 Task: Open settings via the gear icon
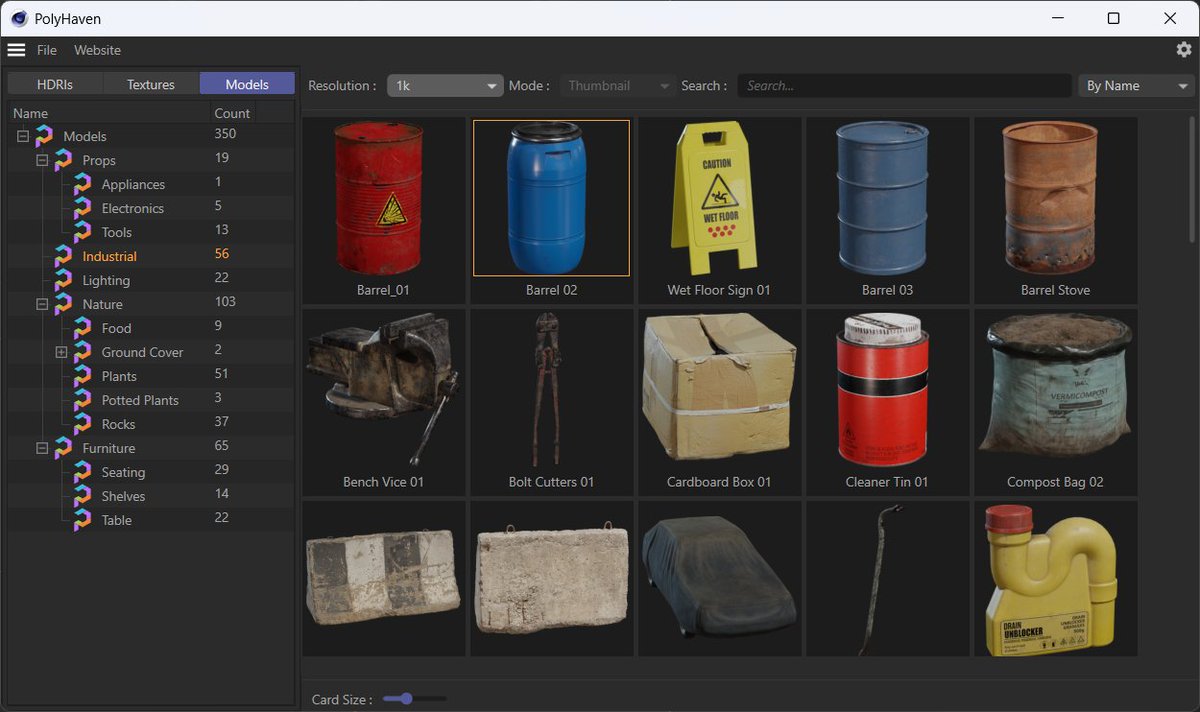pyautogui.click(x=1184, y=49)
